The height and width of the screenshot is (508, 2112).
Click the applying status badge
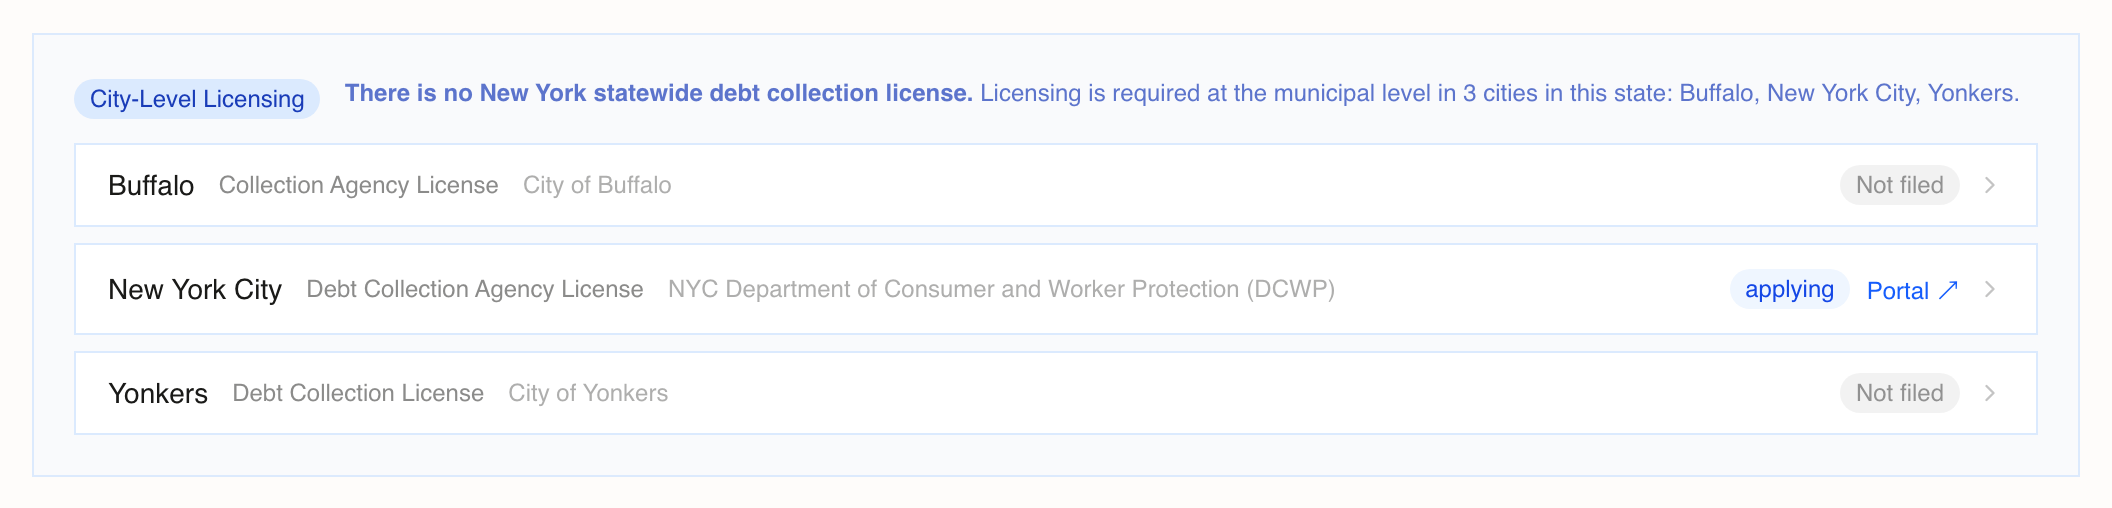coord(1789,289)
